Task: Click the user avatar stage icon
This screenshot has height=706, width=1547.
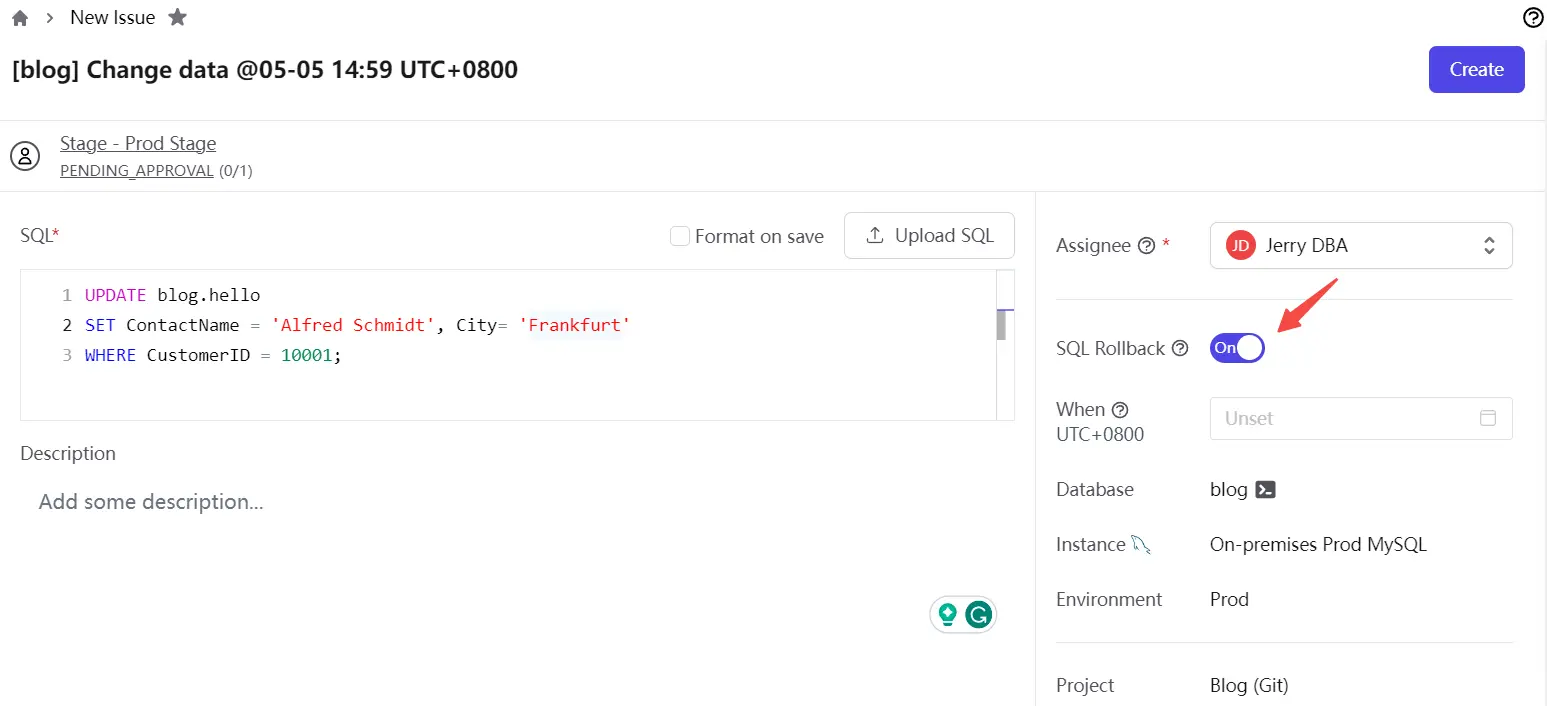Action: 25,156
